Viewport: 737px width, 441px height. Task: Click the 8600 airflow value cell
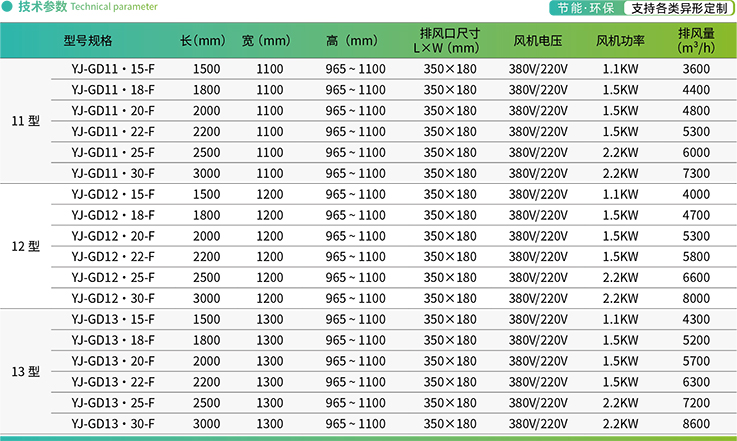tap(694, 423)
